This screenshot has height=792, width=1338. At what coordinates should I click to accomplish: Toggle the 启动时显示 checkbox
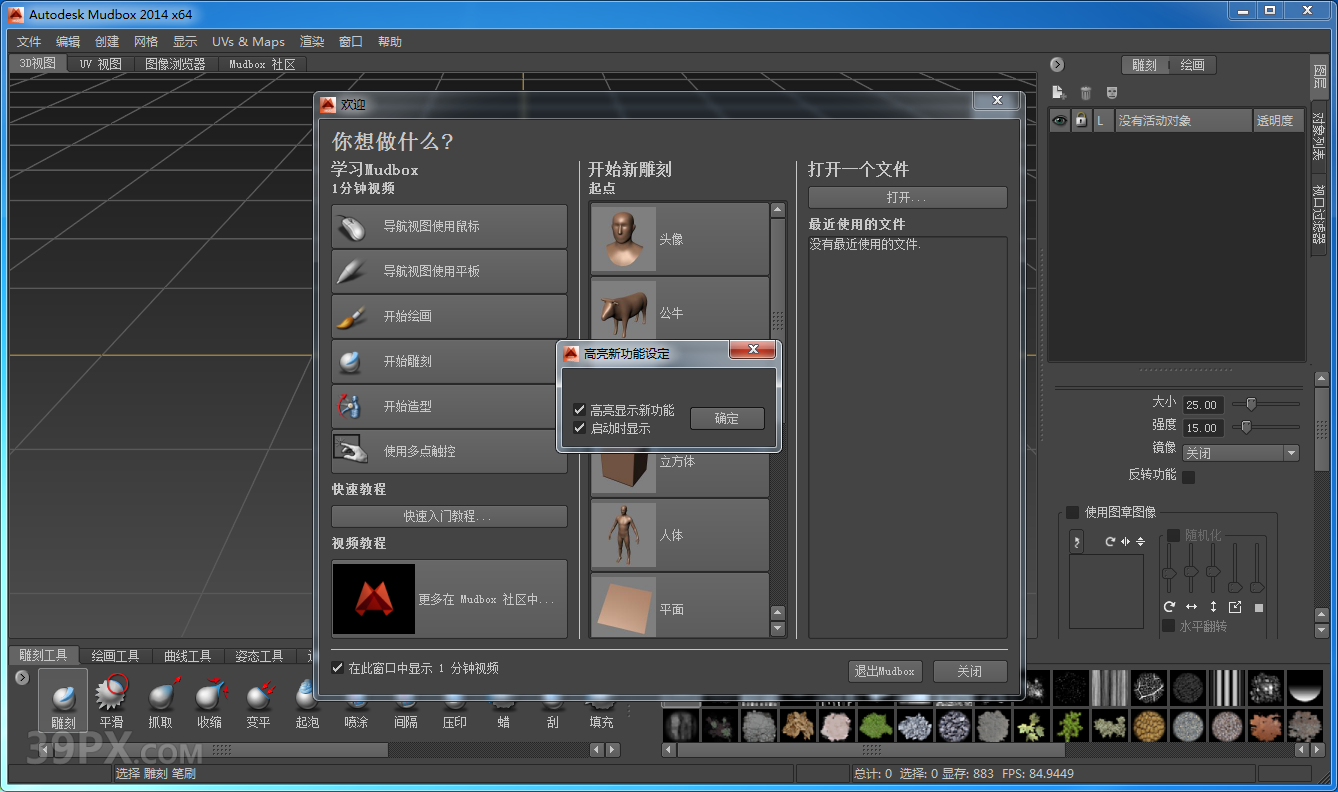tap(581, 427)
